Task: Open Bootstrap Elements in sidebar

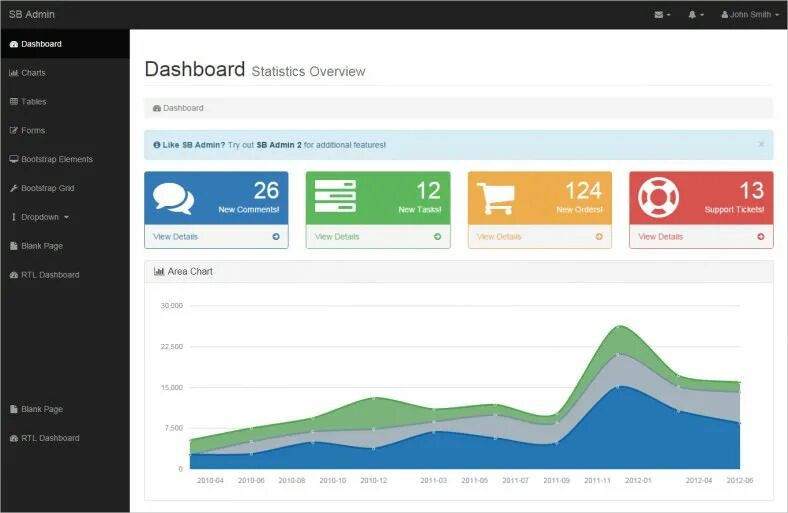Action: click(x=65, y=159)
